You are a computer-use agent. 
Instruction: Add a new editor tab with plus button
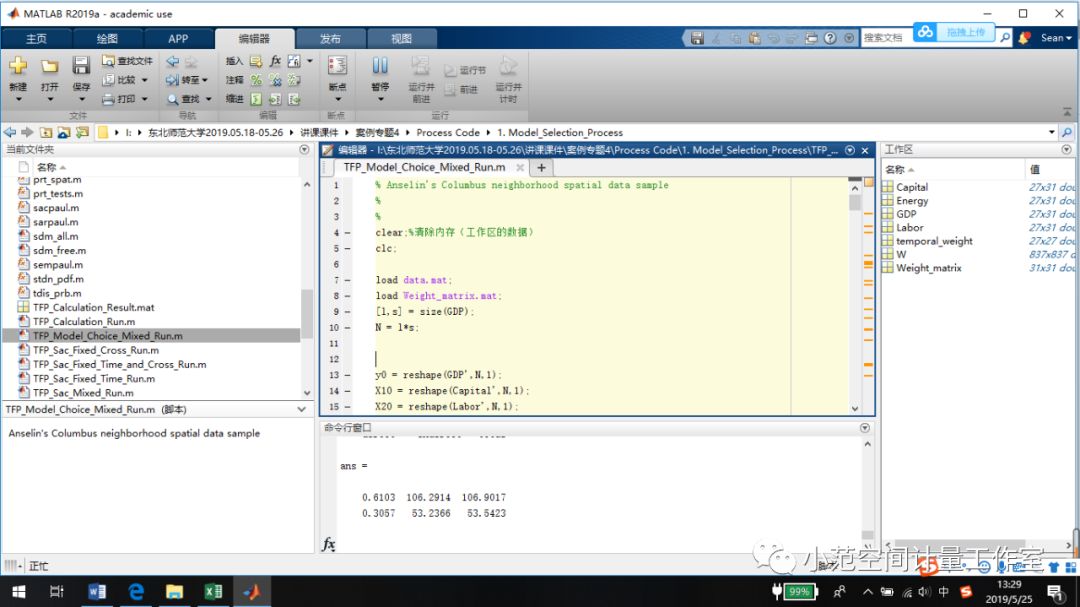point(541,167)
